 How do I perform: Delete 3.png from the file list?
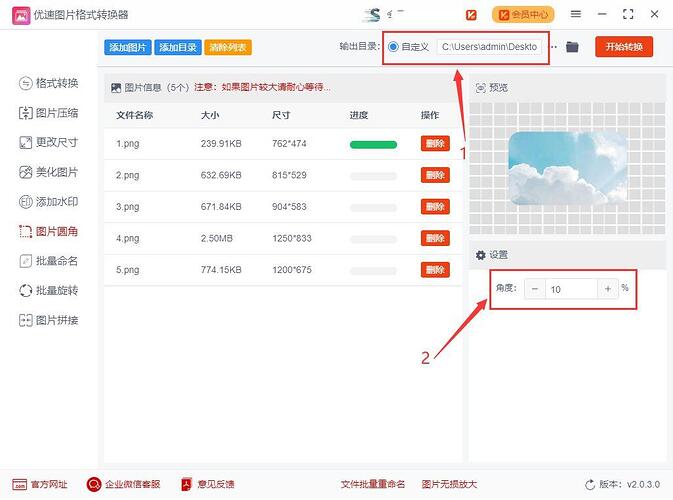435,207
